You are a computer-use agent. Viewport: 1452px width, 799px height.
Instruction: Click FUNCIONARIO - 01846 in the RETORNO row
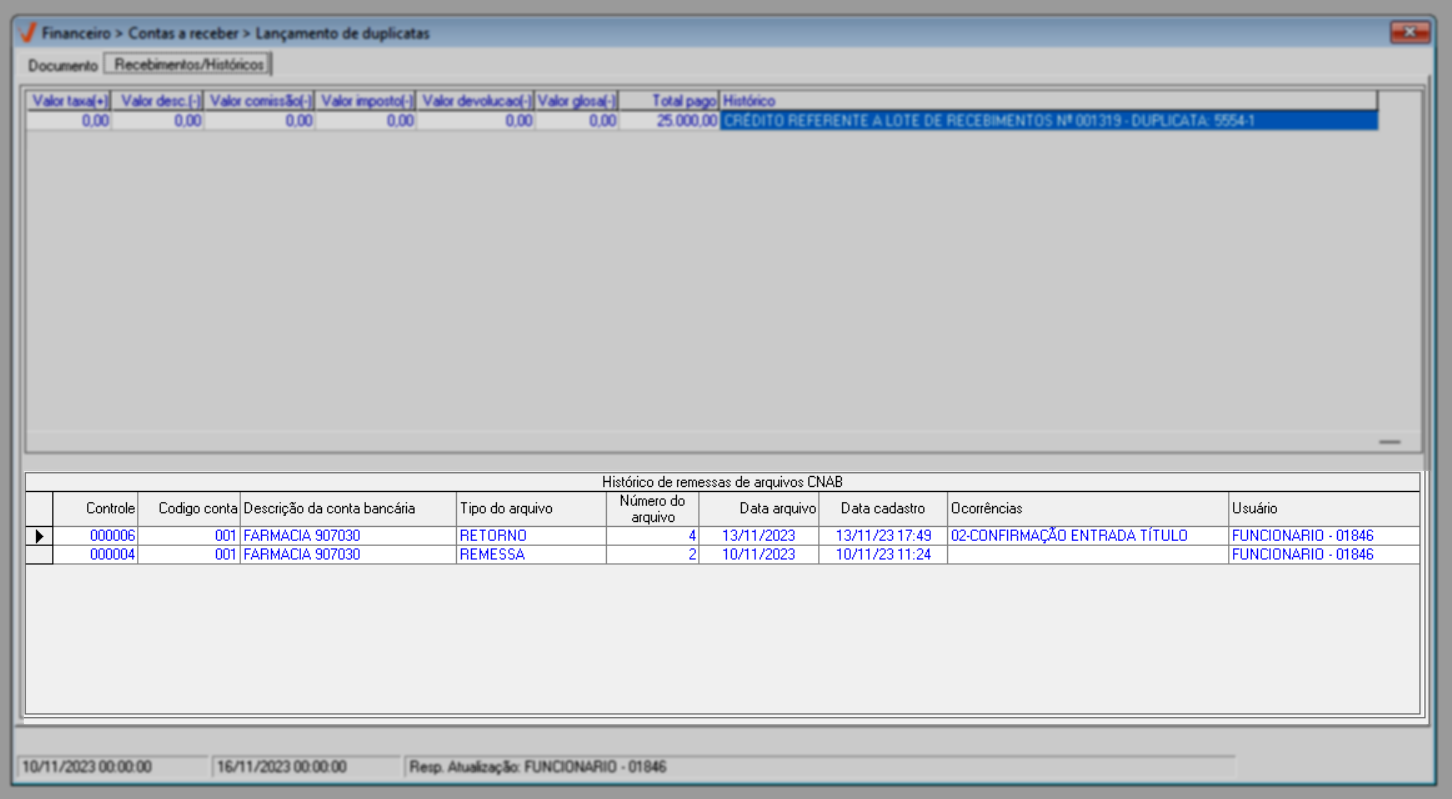pyautogui.click(x=1324, y=536)
